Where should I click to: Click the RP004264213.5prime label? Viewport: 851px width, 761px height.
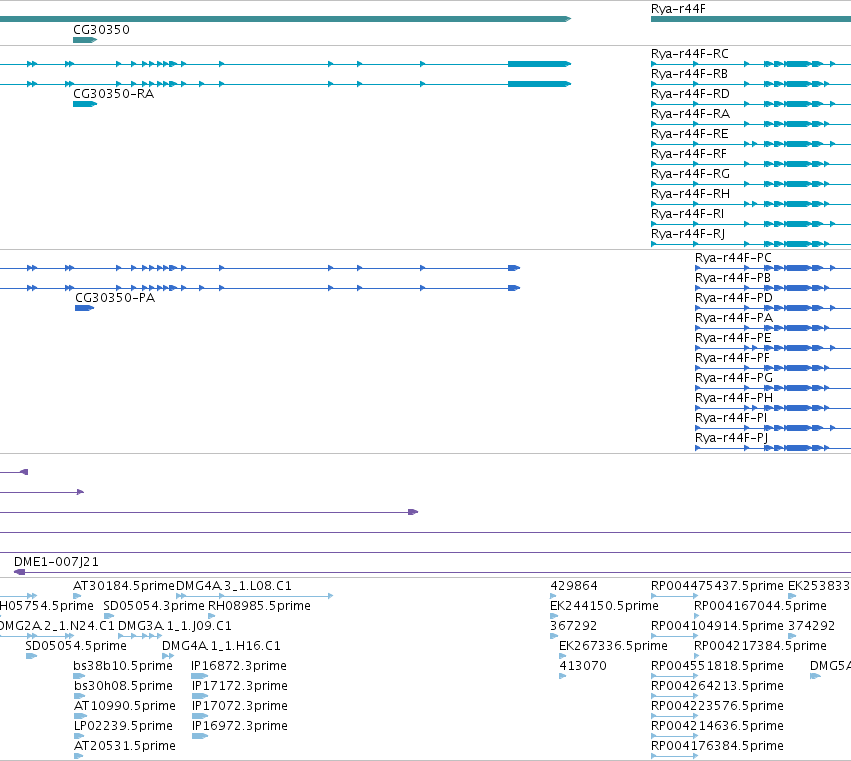[x=717, y=686]
